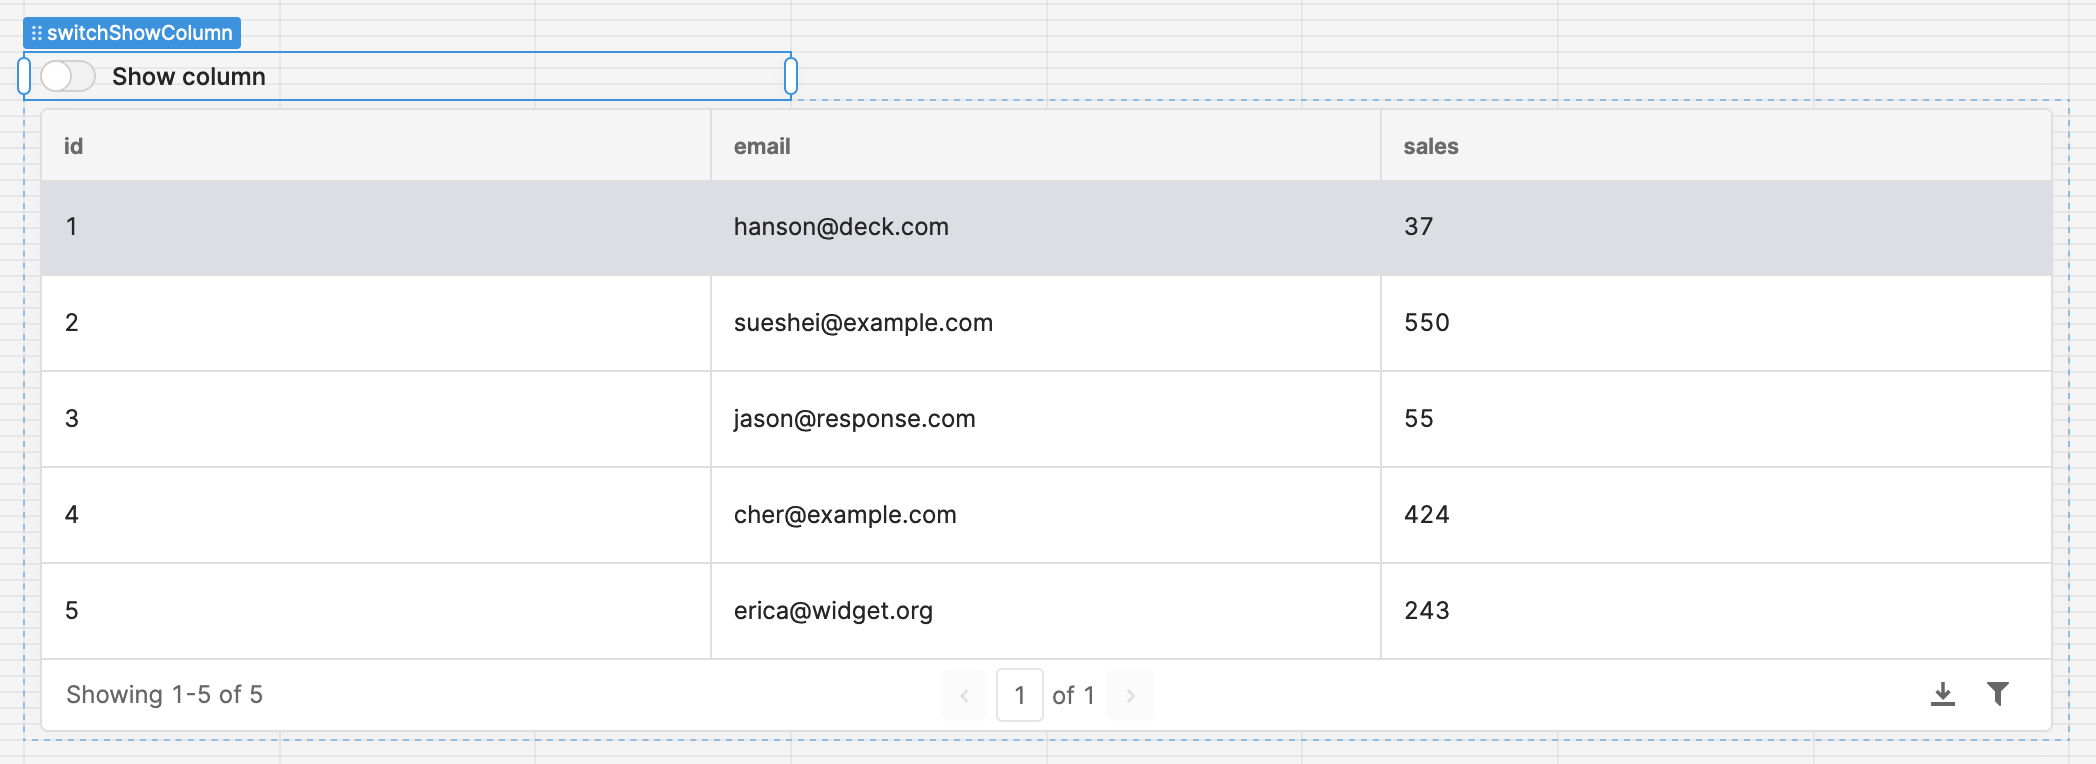The height and width of the screenshot is (764, 2096).
Task: Go to next table page
Action: 1130,695
